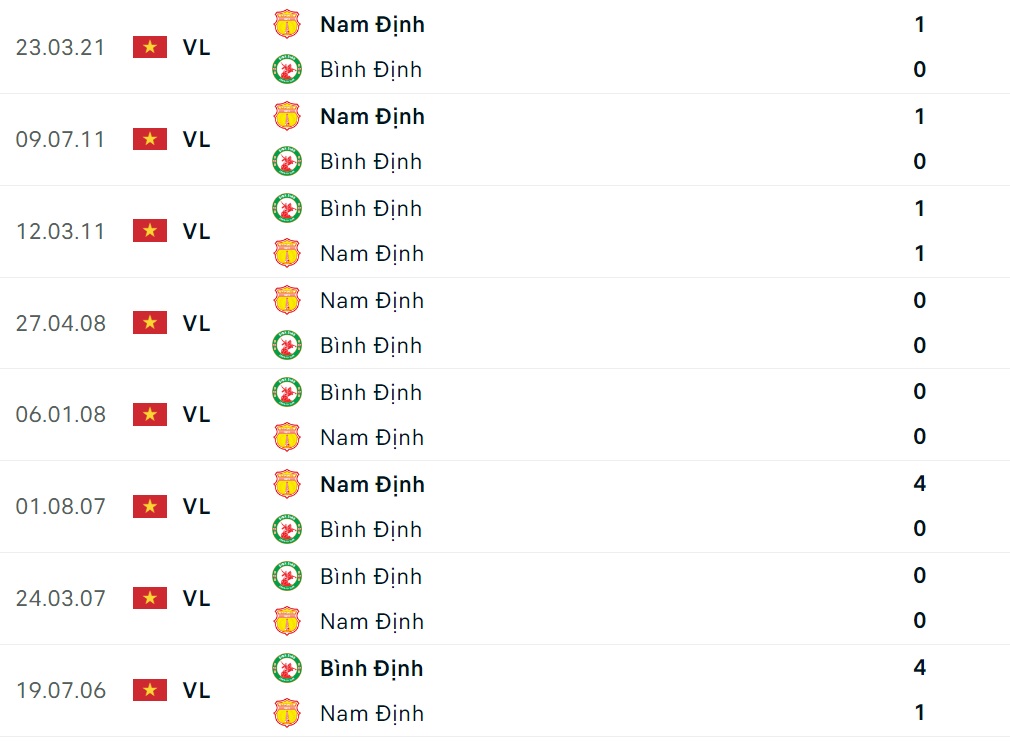Click the date 12.03.11
The width and height of the screenshot is (1010, 741).
point(61,231)
